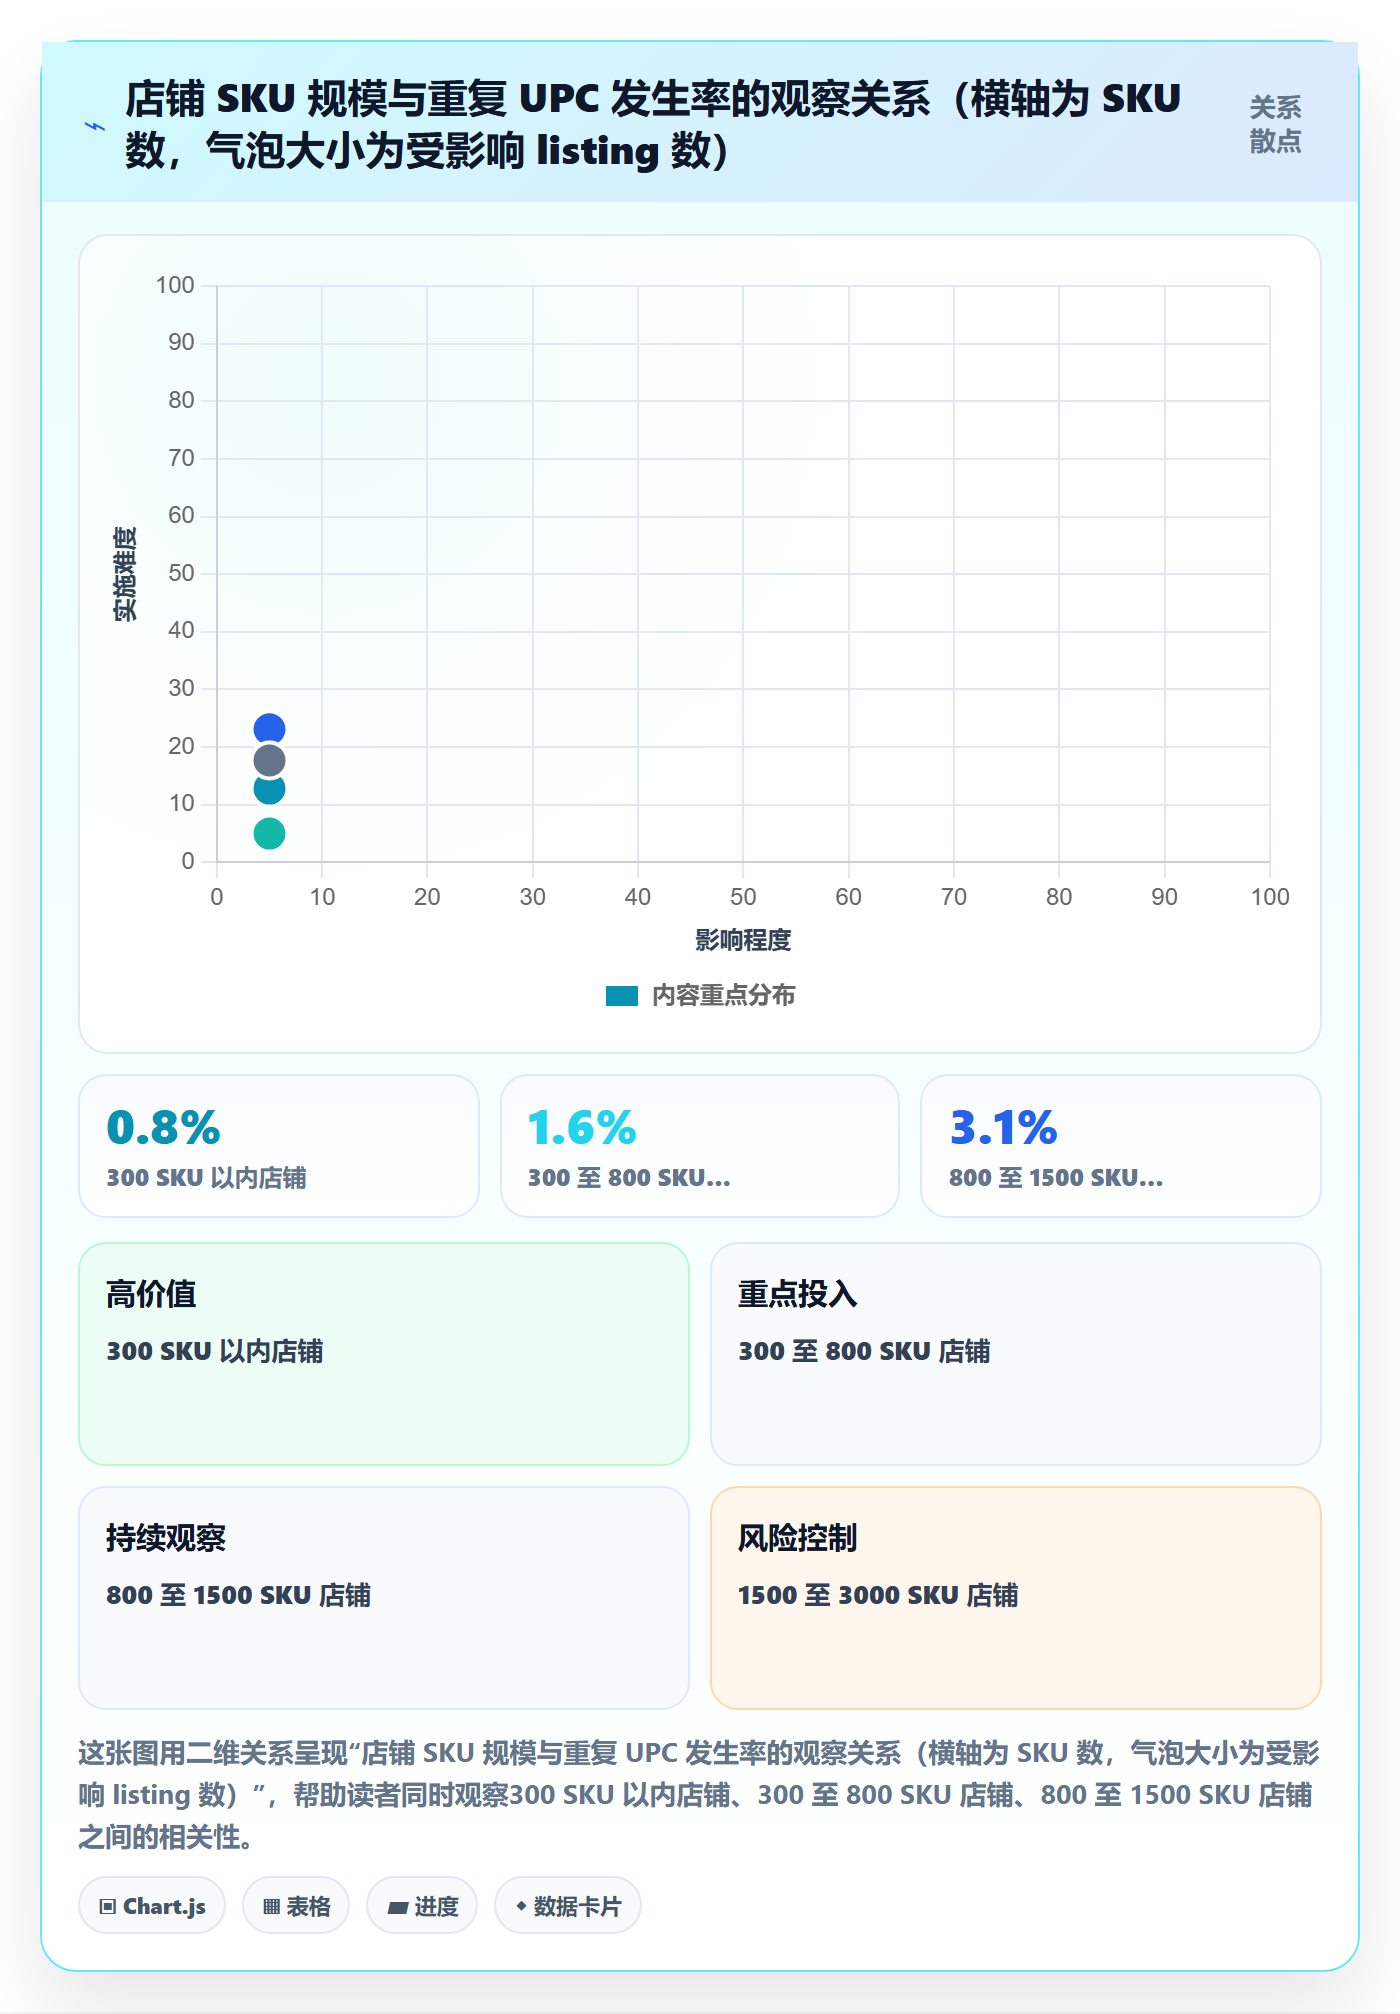The image size is (1400, 2014).
Task: Click the truncated 800 至 1500 SKU… label
Action: click(1056, 1178)
